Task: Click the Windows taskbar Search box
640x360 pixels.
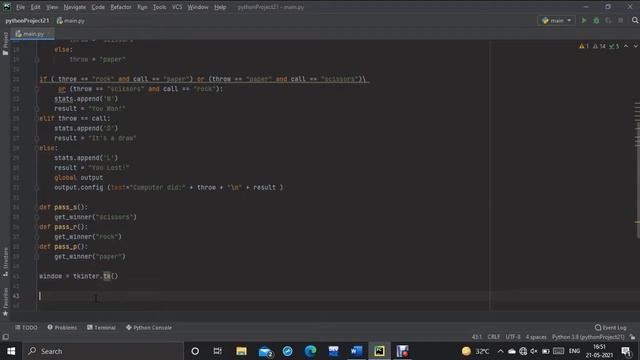Action: click(102, 351)
